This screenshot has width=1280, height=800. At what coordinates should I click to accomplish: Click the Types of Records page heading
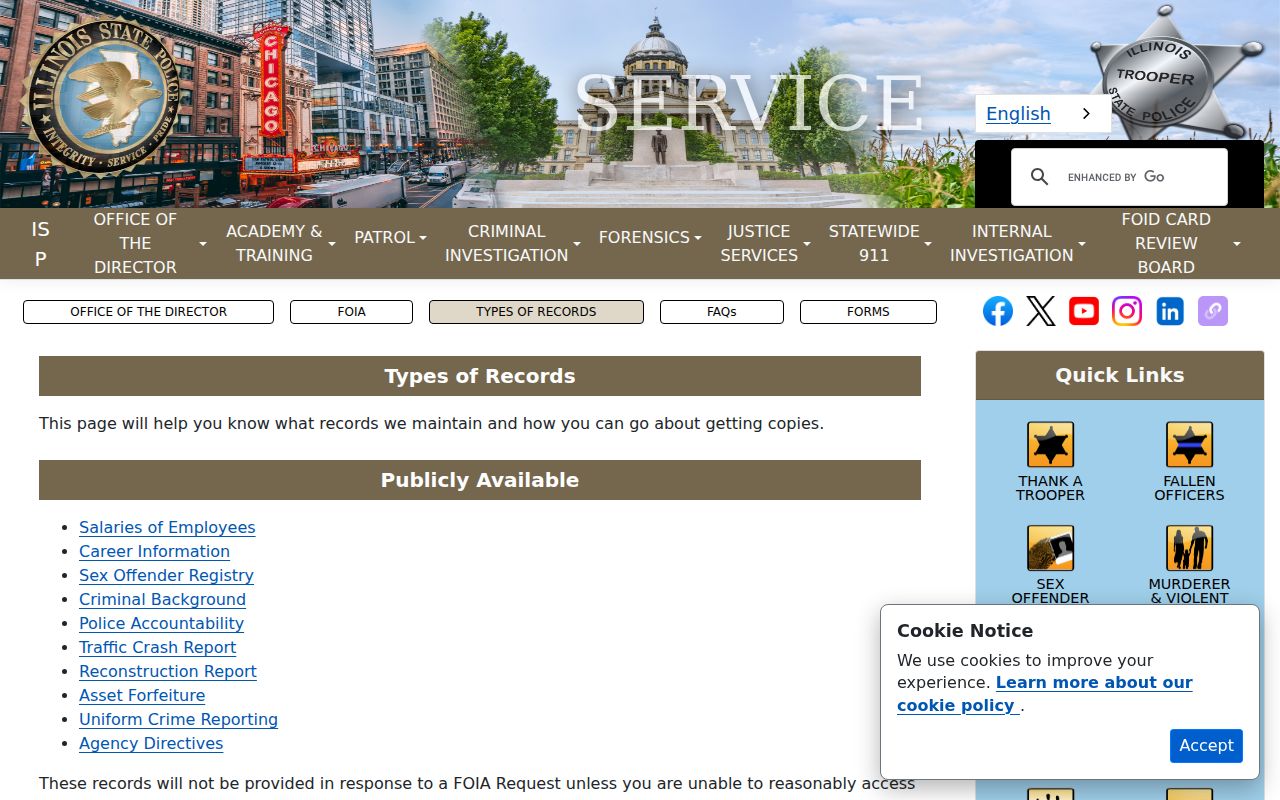click(480, 376)
